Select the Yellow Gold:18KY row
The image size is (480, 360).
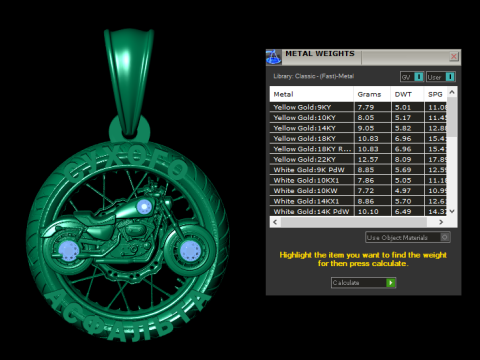point(358,138)
